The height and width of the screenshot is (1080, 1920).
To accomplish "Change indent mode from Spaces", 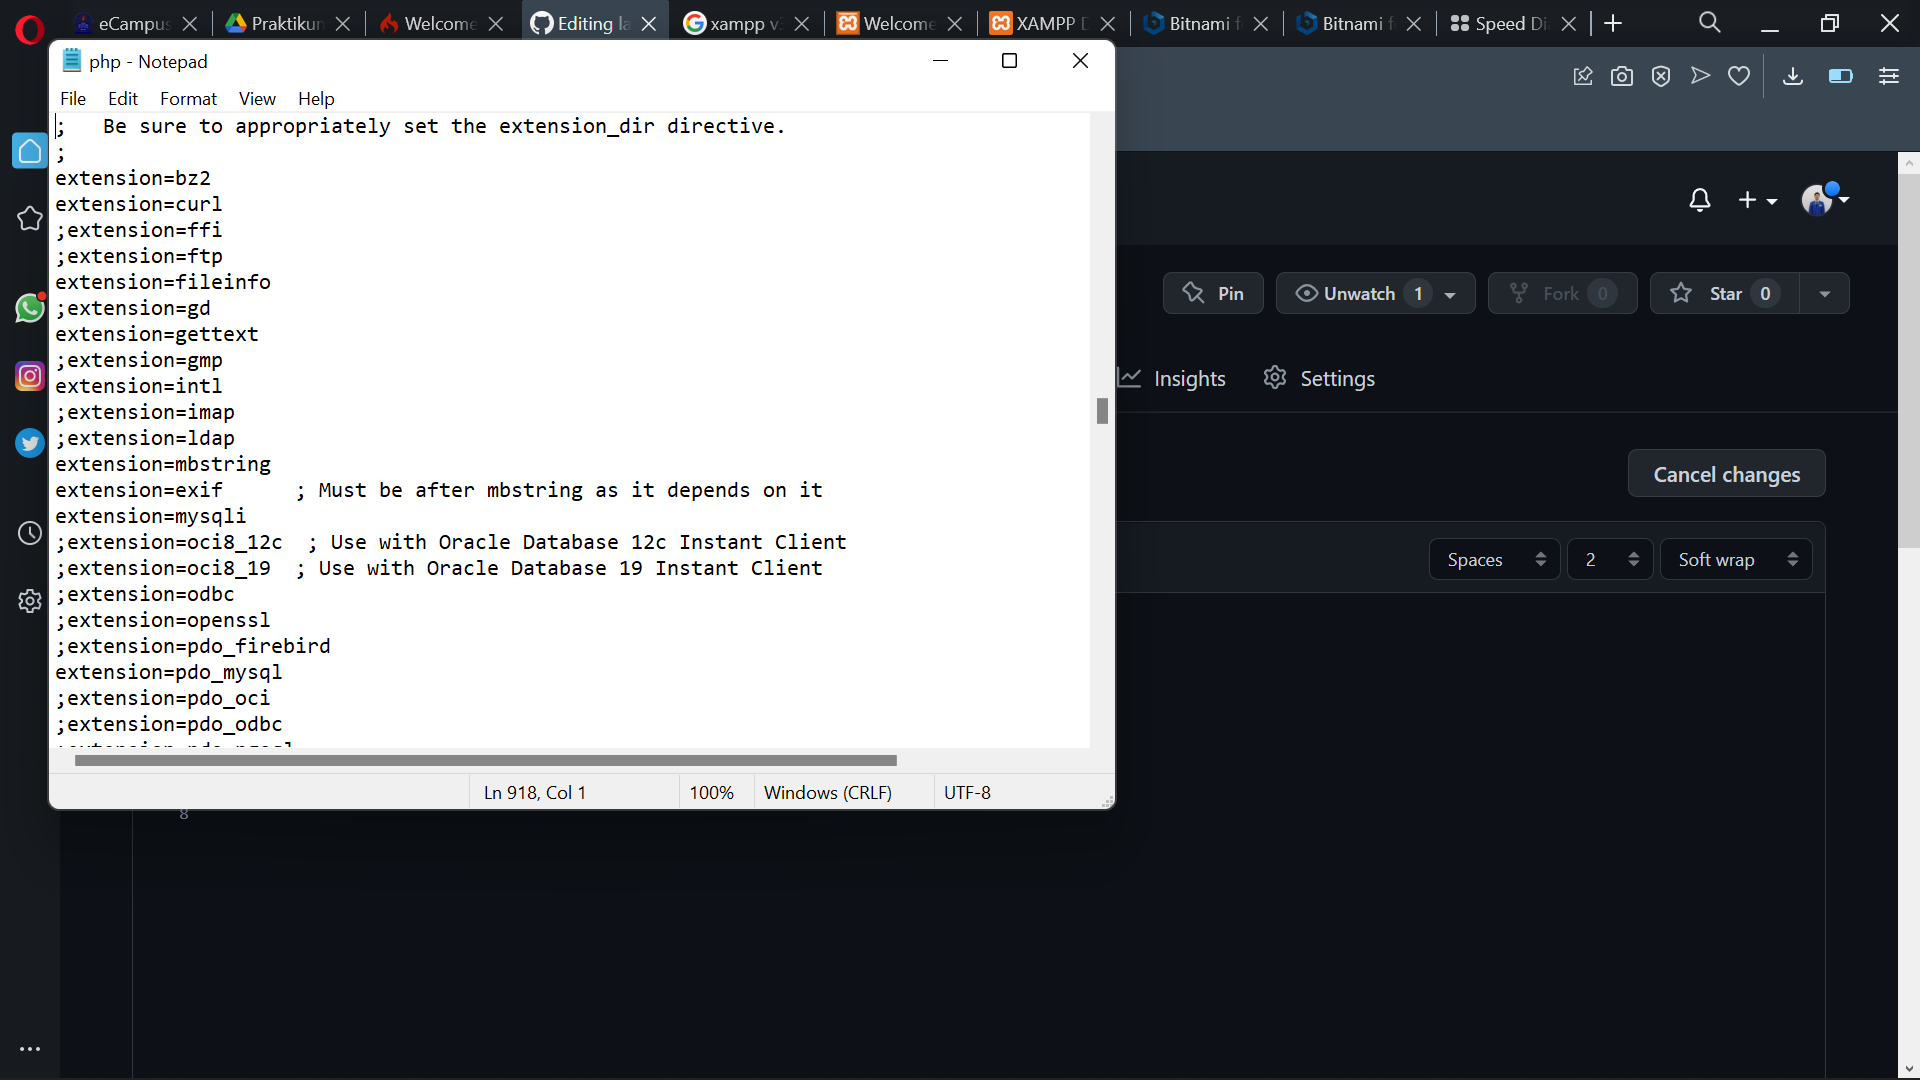I will pyautogui.click(x=1493, y=559).
